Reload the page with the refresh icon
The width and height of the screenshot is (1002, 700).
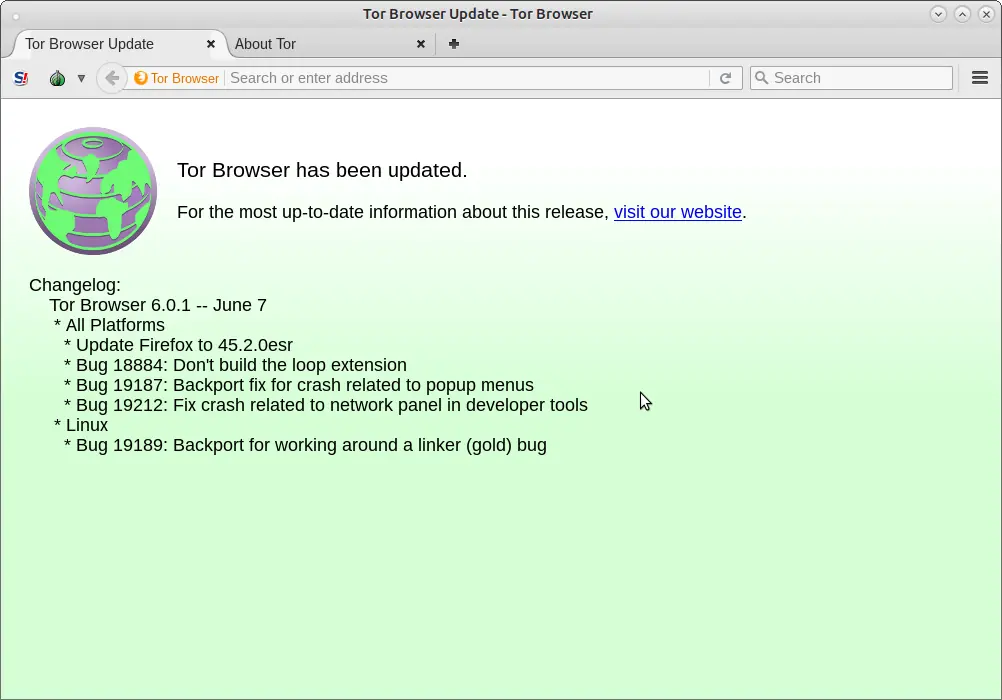[x=725, y=78]
